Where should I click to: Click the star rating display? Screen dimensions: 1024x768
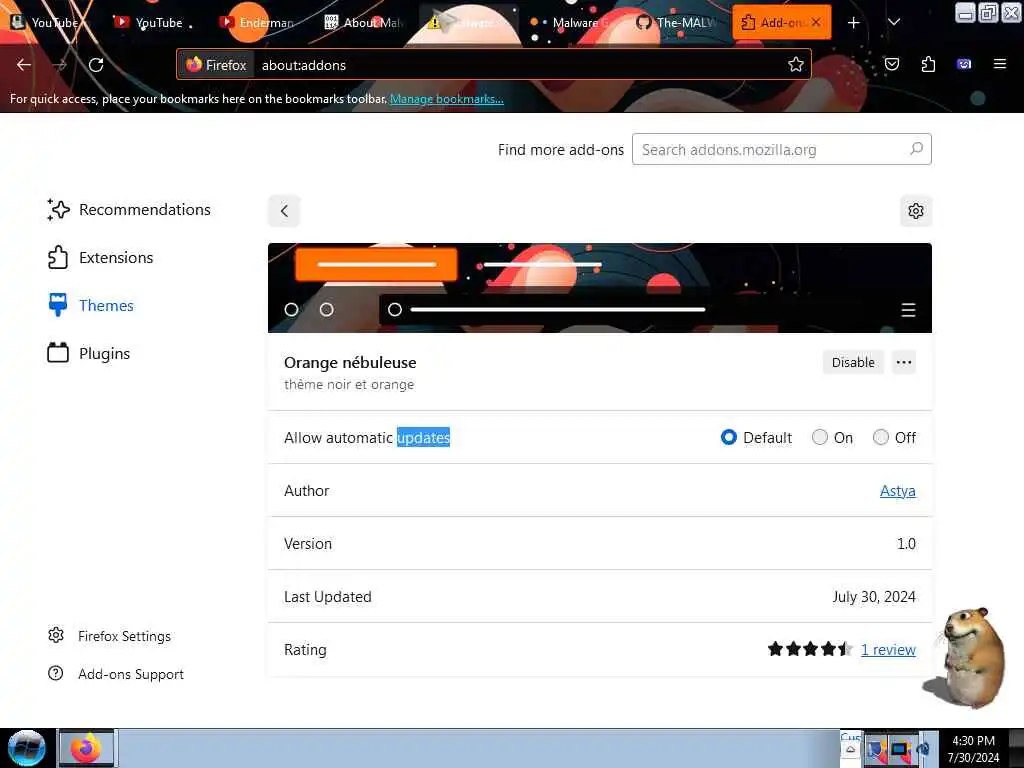coord(810,649)
